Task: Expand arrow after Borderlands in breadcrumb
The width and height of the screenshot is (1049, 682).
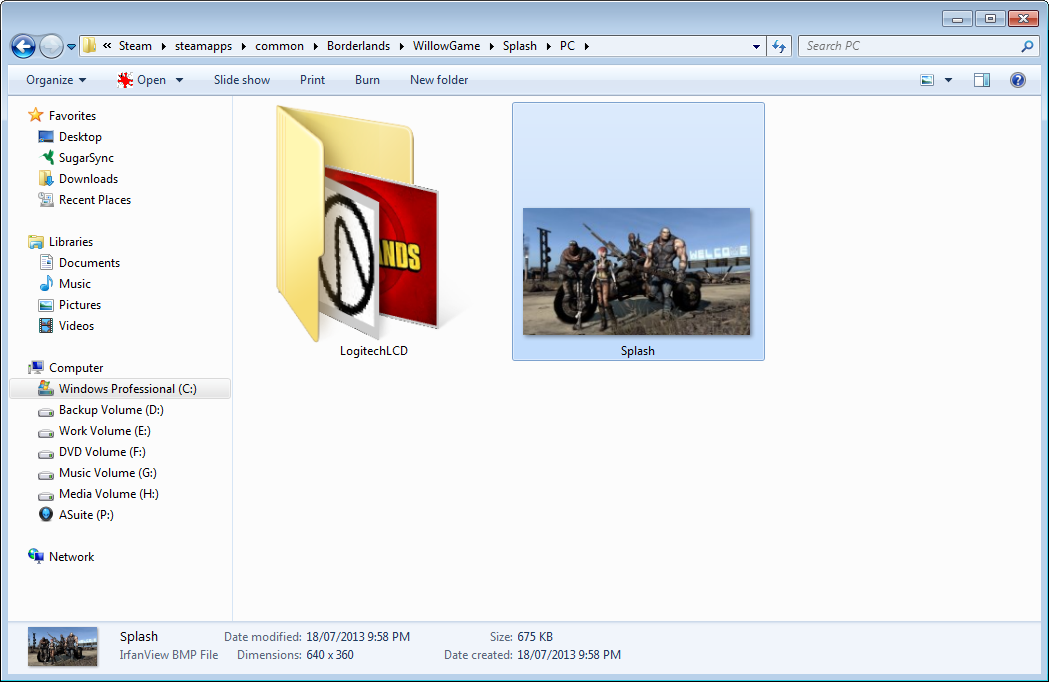Action: coord(401,46)
